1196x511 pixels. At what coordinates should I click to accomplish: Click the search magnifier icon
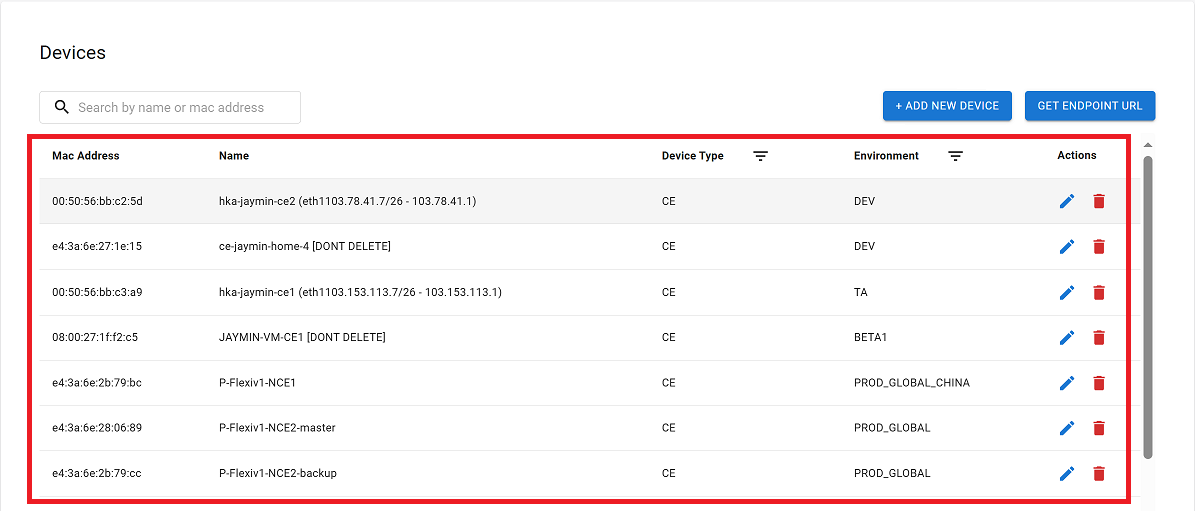click(62, 108)
